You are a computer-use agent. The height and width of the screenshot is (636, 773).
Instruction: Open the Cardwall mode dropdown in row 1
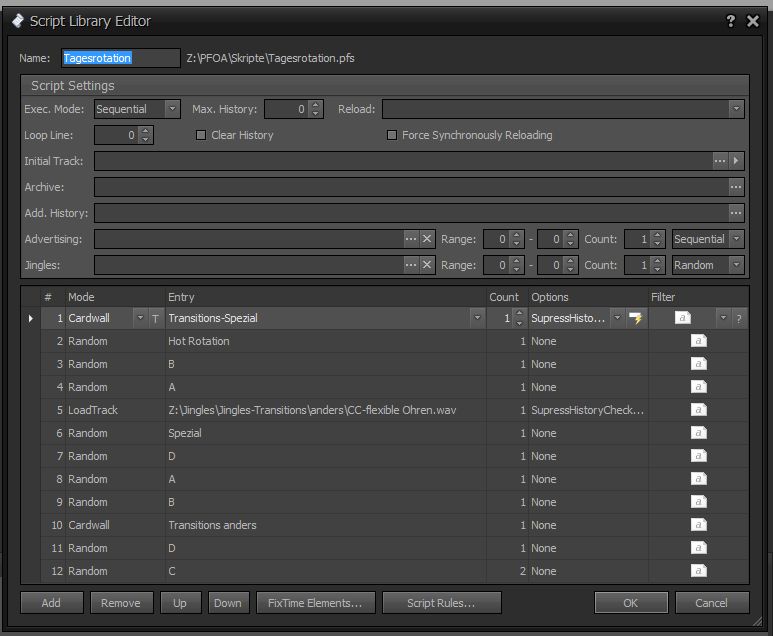(141, 318)
